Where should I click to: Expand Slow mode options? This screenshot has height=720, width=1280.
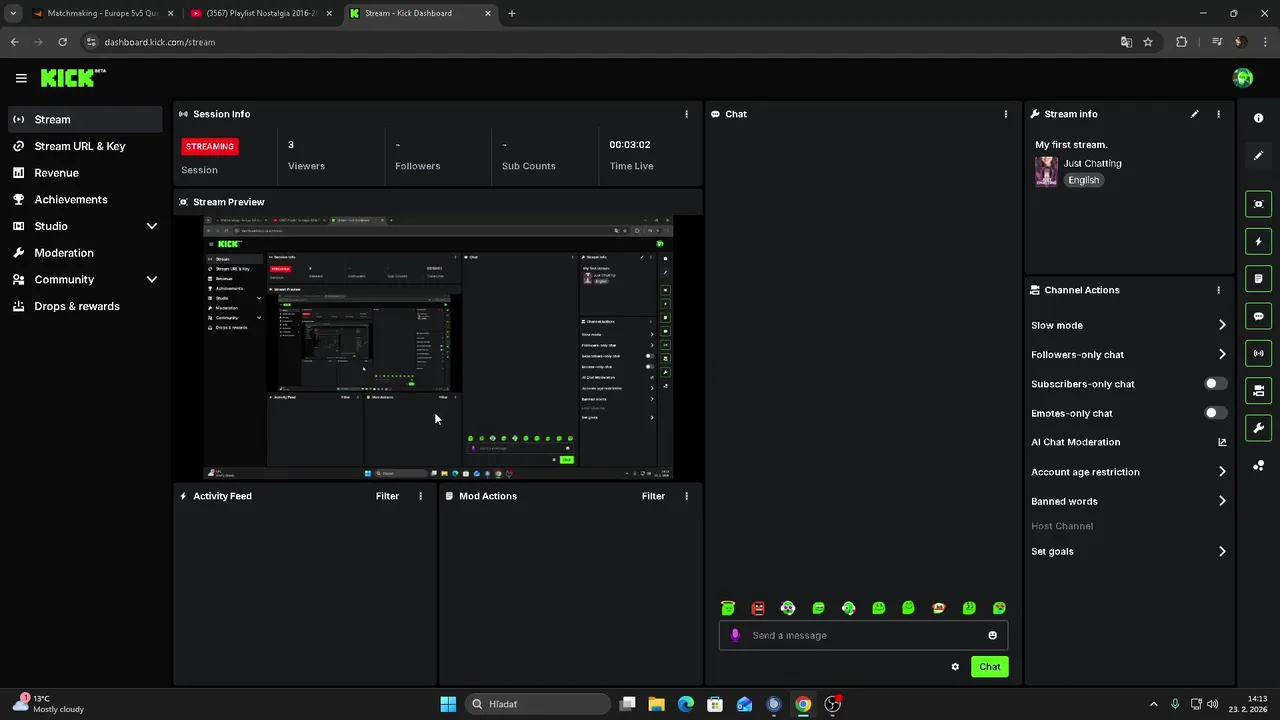[1222, 325]
